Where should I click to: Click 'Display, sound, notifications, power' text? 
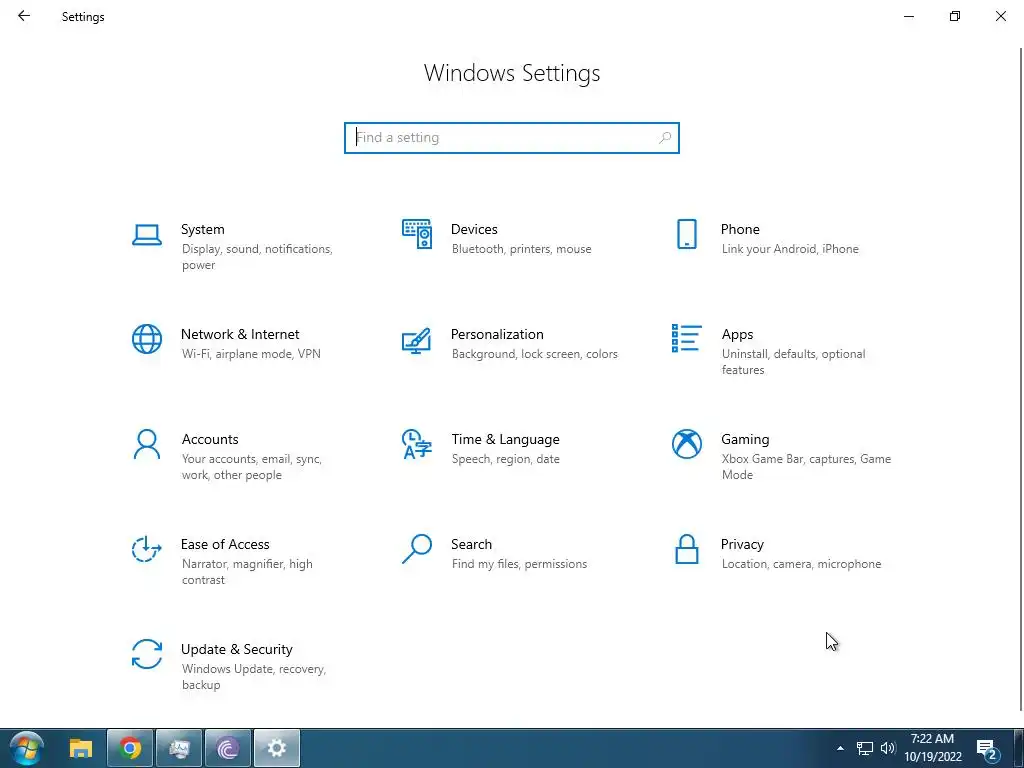[257, 257]
